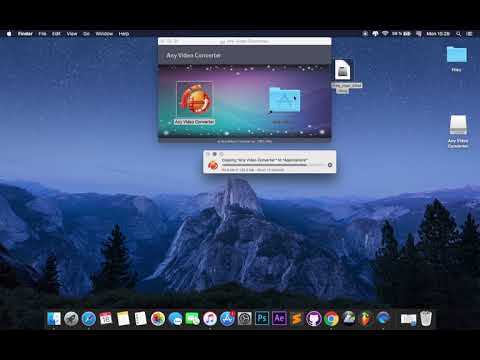Open Finder from the dock
Image resolution: width=480 pixels, height=360 pixels.
tap(54, 319)
